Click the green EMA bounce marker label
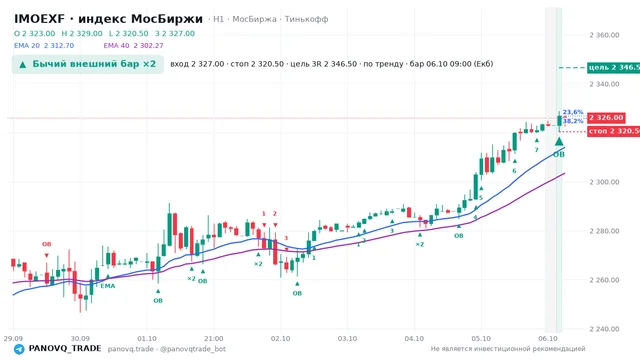Image resolution: width=640 pixels, height=360 pixels. tap(108, 286)
